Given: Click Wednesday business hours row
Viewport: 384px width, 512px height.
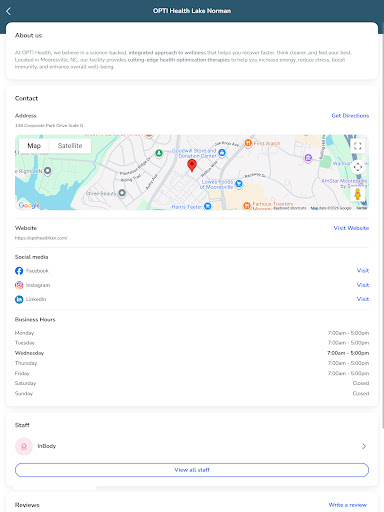Looking at the screenshot, I should [x=192, y=353].
